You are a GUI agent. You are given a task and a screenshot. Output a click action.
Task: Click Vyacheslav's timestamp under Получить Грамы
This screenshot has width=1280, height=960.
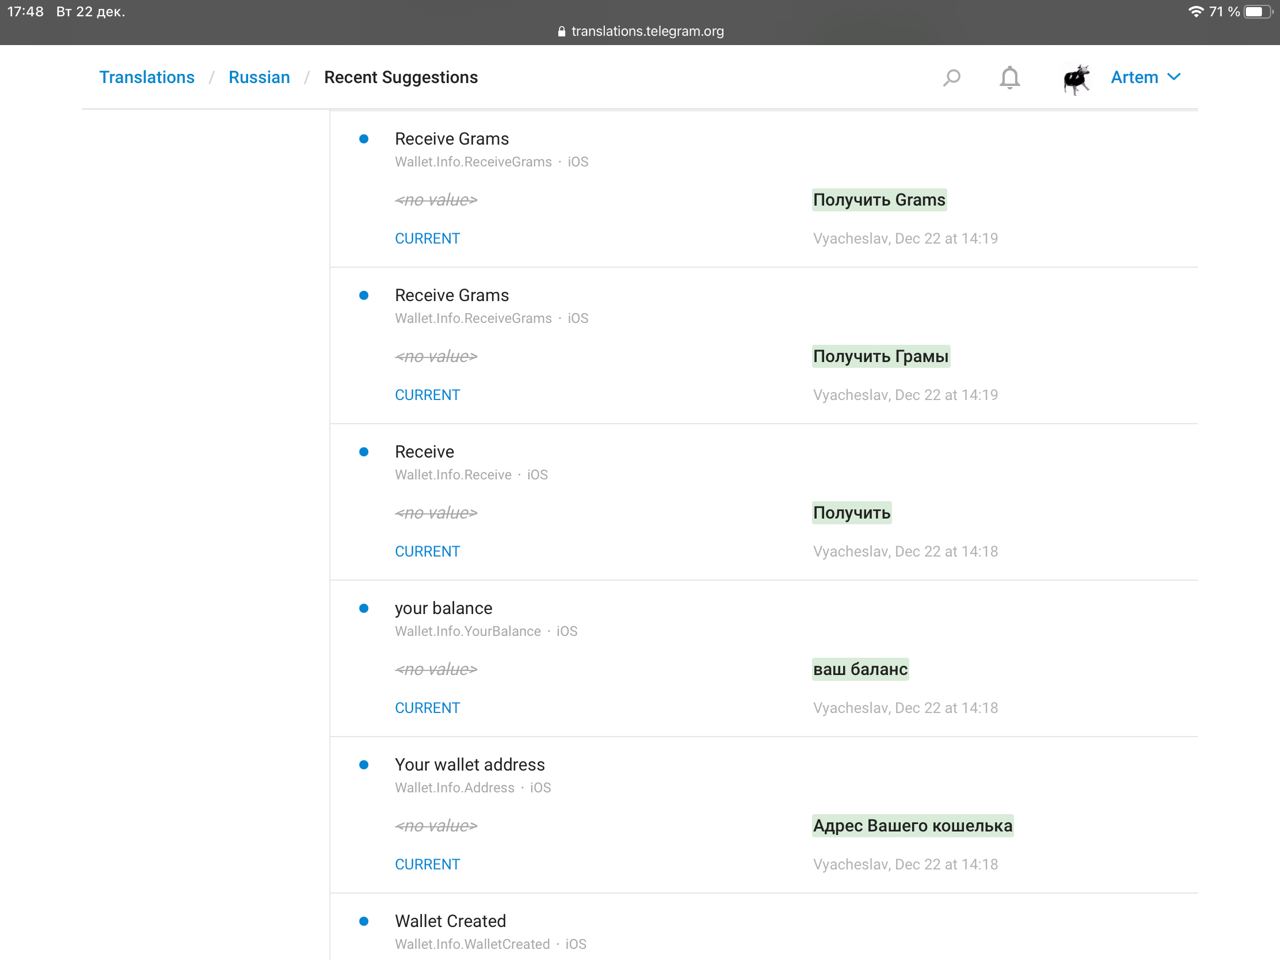tap(905, 395)
